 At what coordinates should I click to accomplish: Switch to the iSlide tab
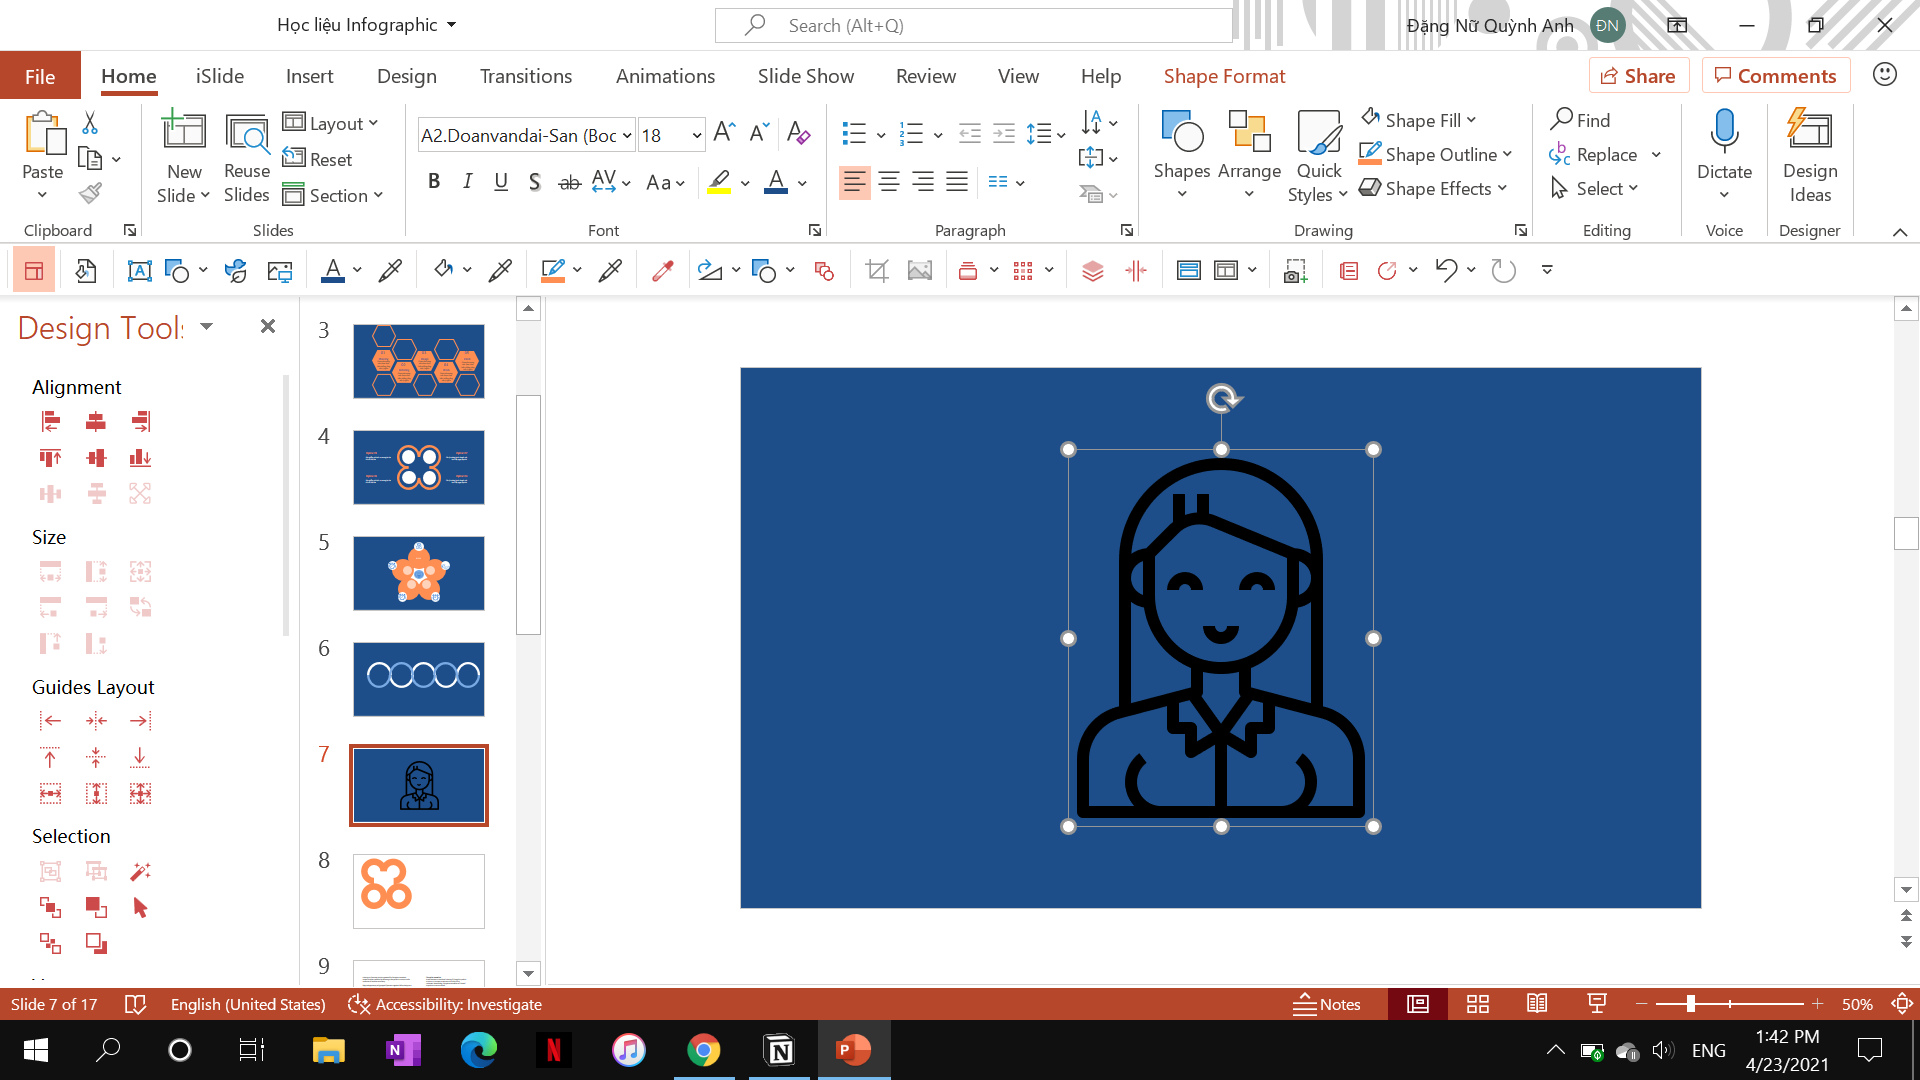tap(220, 76)
